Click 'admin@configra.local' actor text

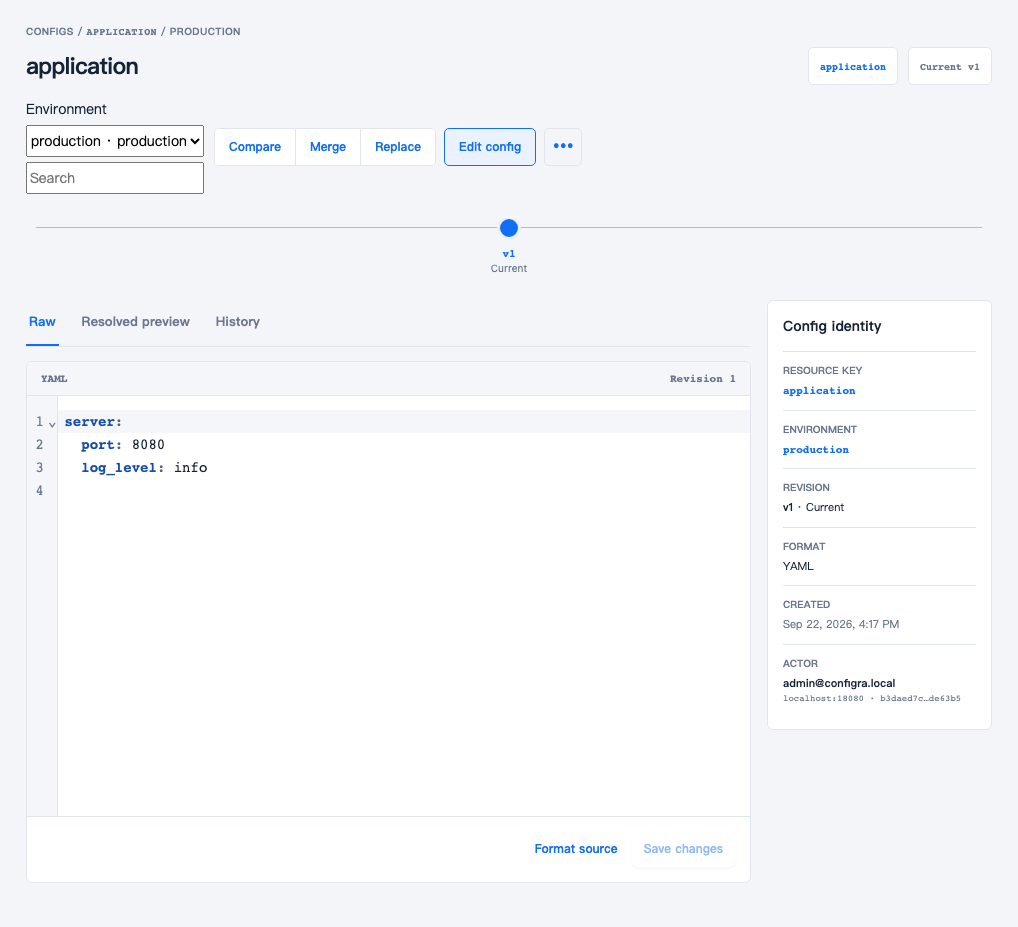click(839, 683)
